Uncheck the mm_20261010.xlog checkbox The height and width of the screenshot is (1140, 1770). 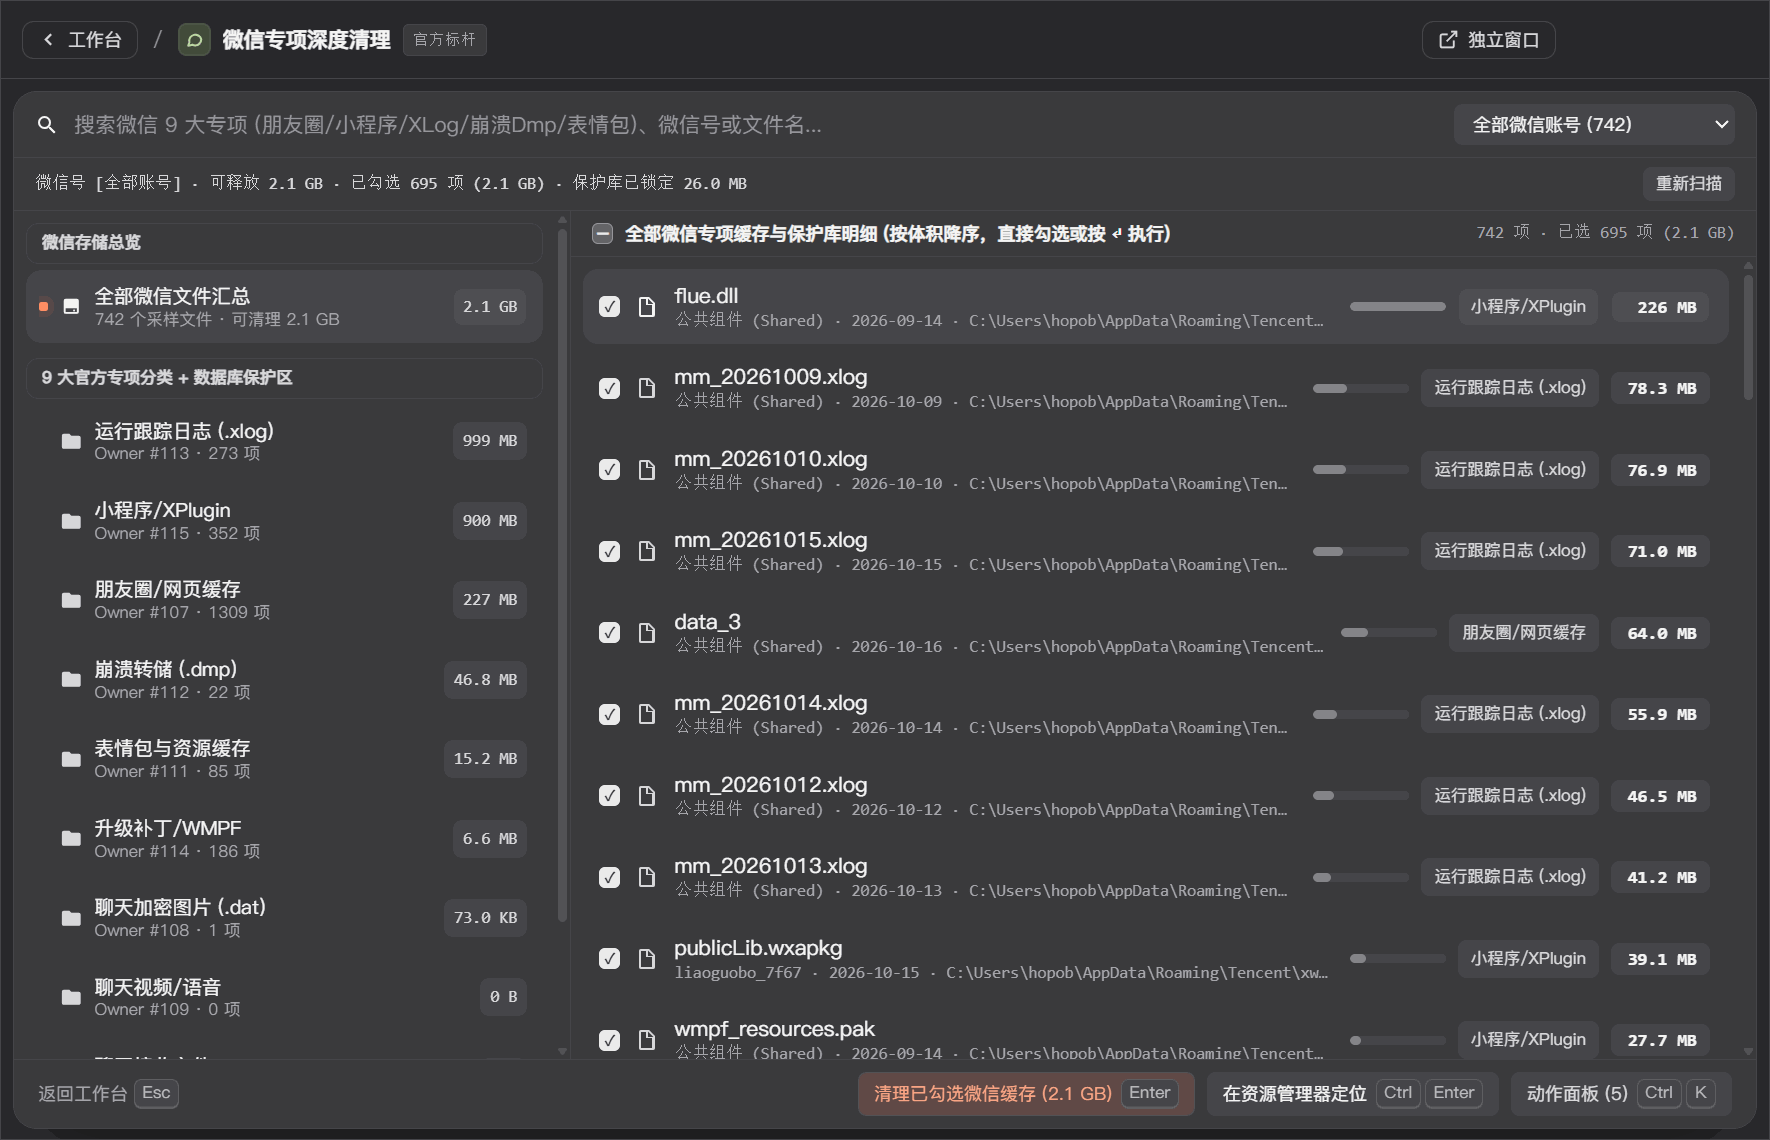coord(609,470)
